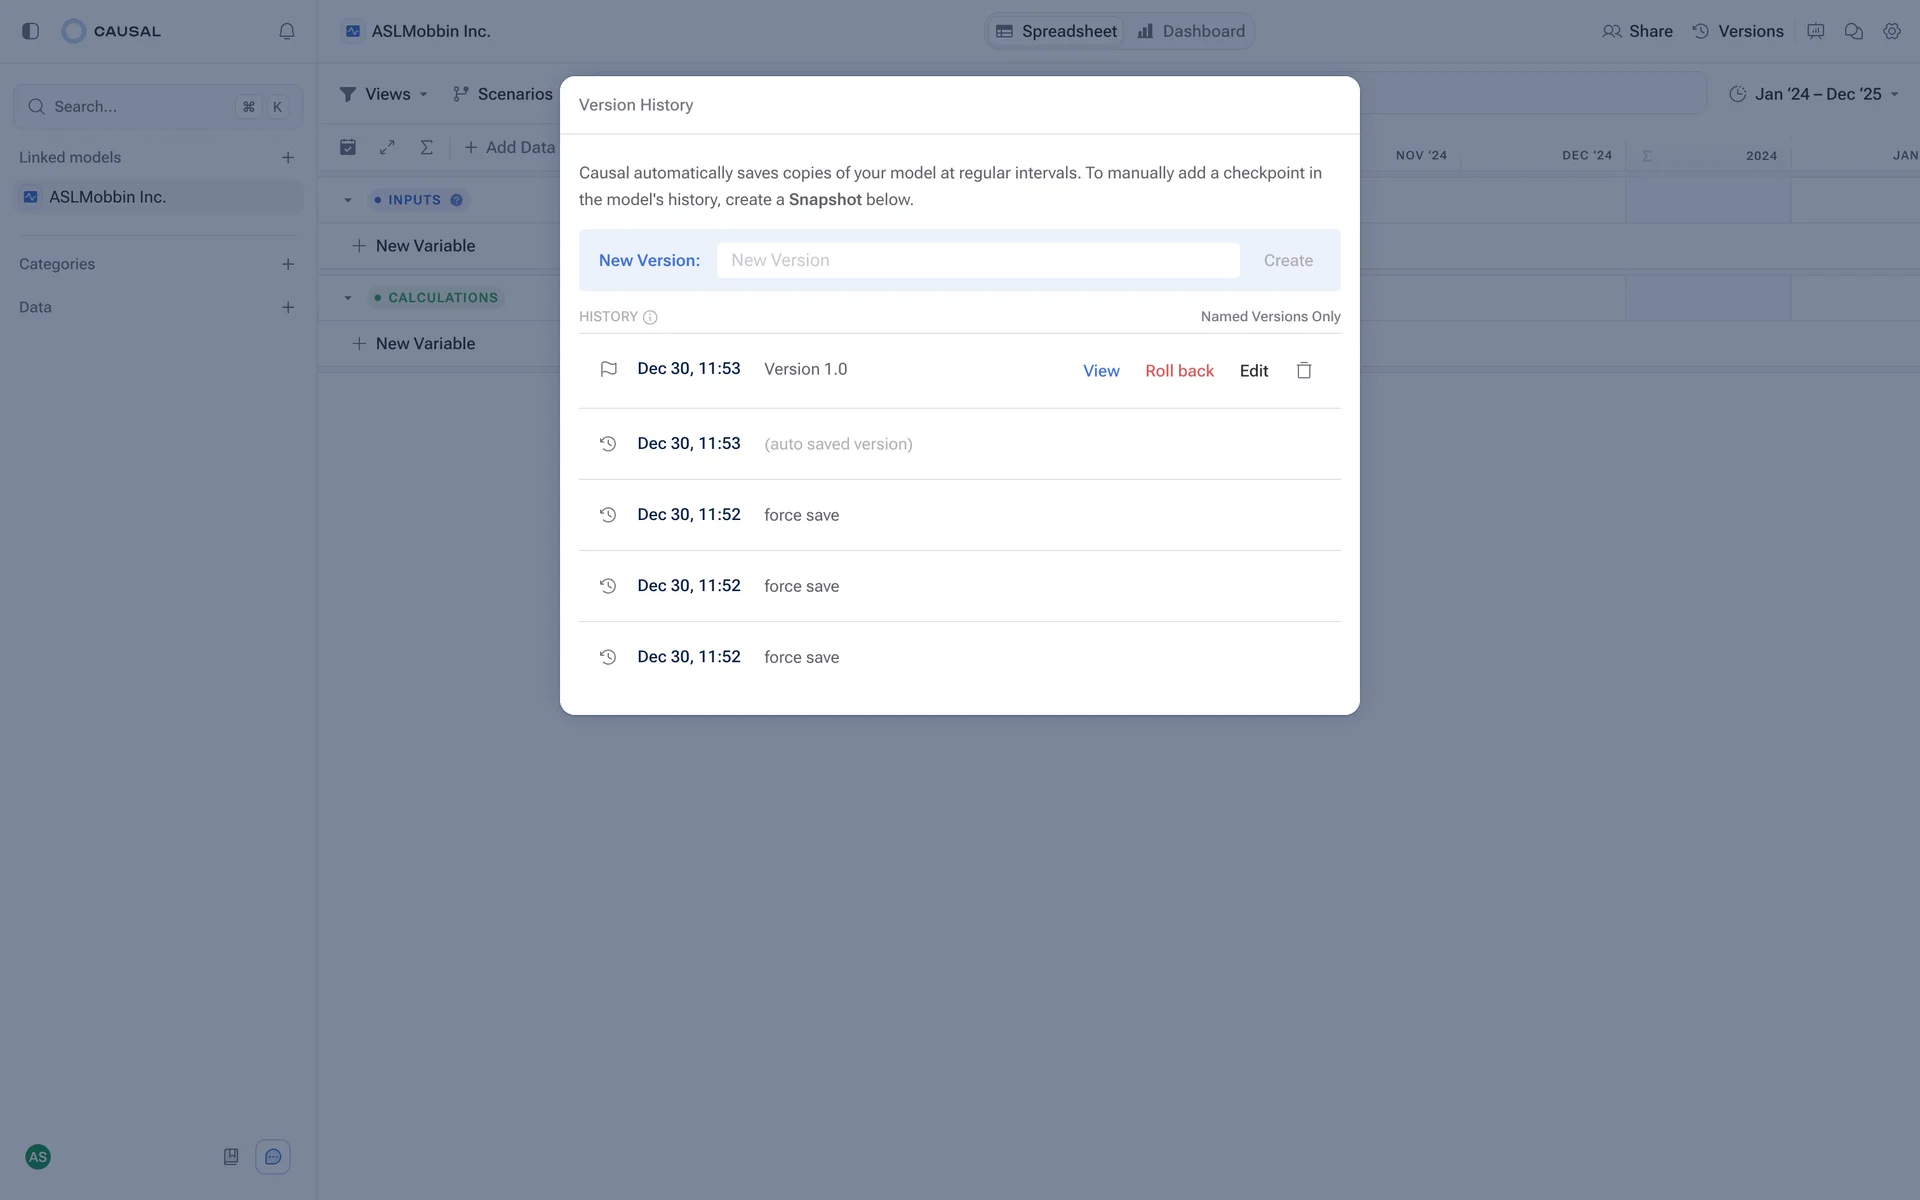This screenshot has width=1920, height=1200.
Task: Click the notifications bell icon
Action: click(x=287, y=31)
